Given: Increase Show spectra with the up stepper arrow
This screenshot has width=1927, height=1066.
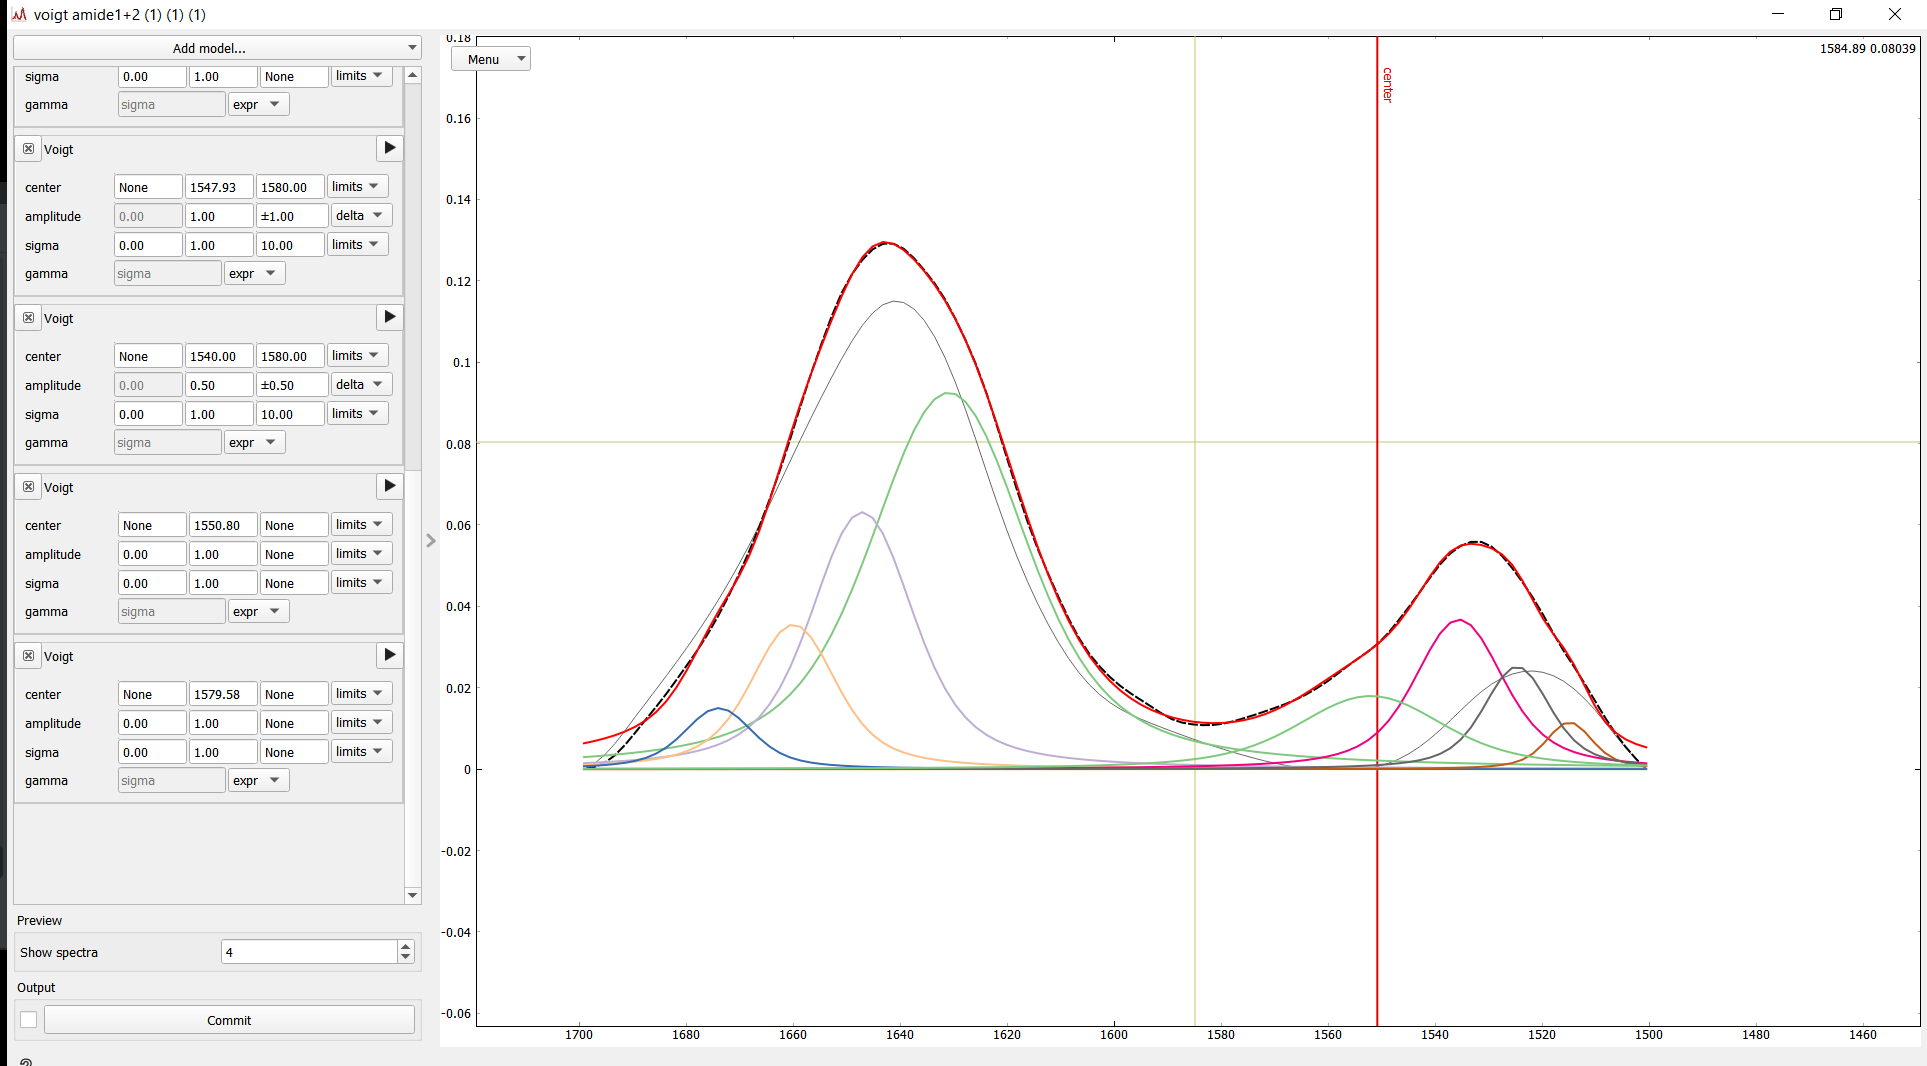Looking at the screenshot, I should tap(405, 946).
